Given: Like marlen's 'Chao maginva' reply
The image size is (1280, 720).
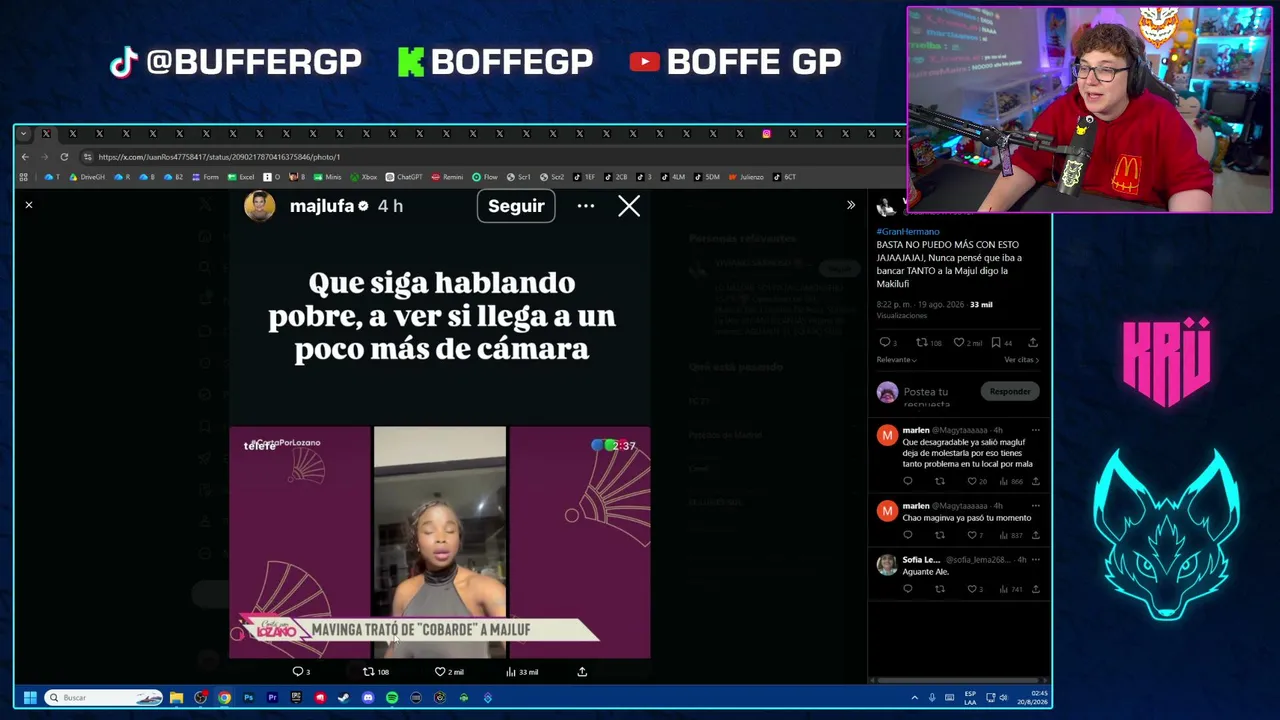Looking at the screenshot, I should 971,536.
